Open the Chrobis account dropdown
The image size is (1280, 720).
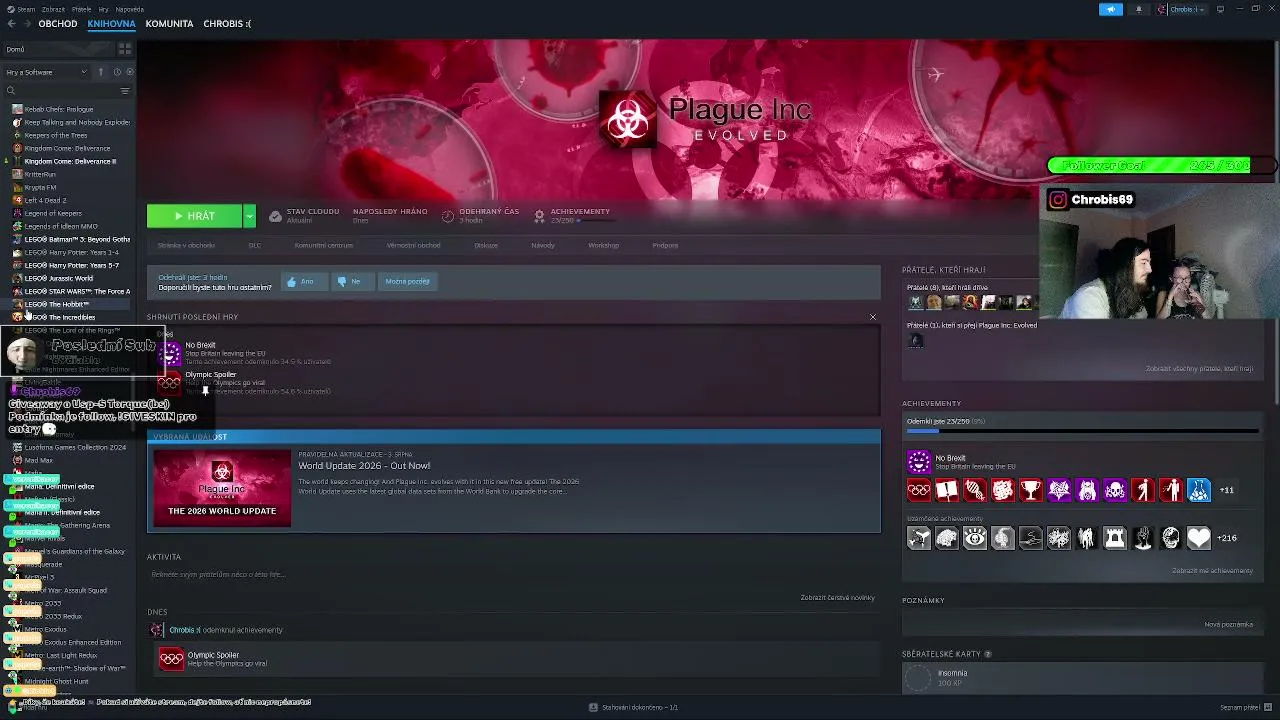point(1183,9)
